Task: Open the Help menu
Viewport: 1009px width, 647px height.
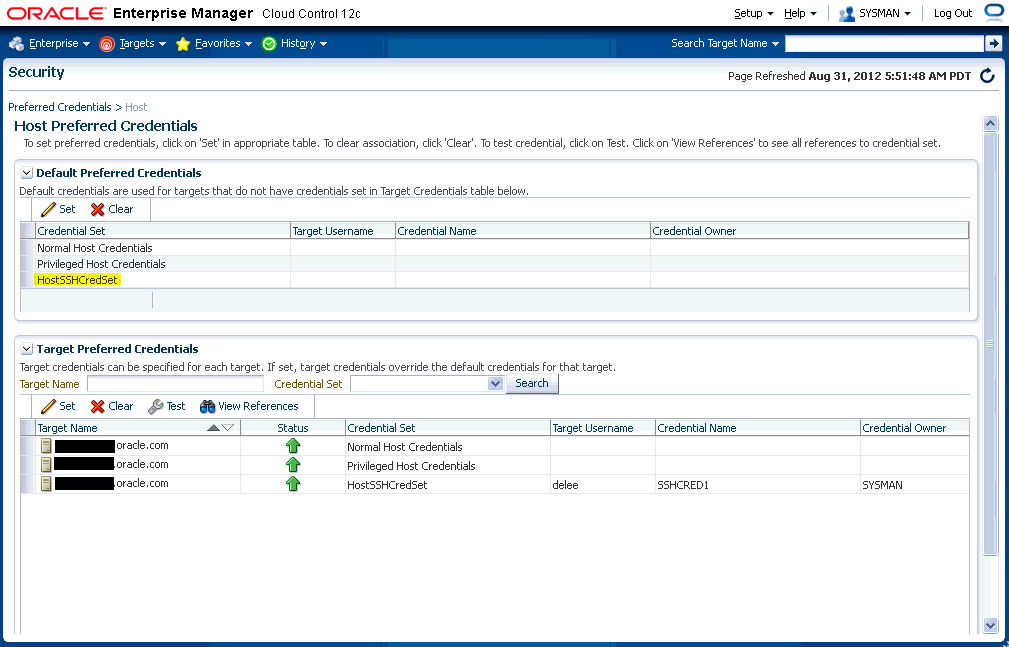Action: pyautogui.click(x=800, y=14)
